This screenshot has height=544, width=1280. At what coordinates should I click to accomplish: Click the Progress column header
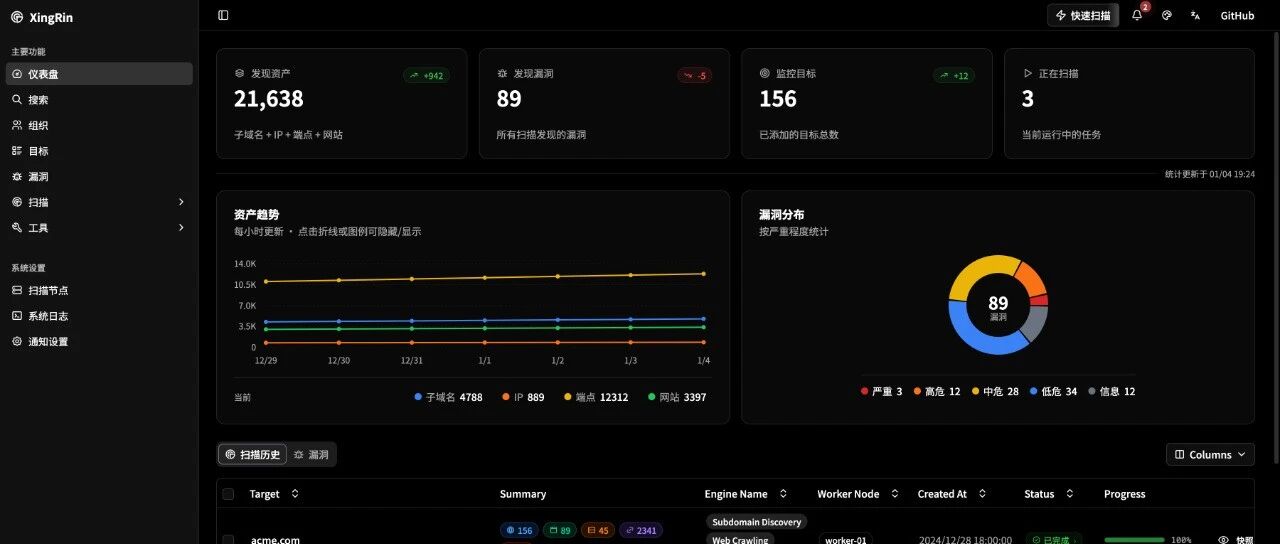pyautogui.click(x=1124, y=494)
